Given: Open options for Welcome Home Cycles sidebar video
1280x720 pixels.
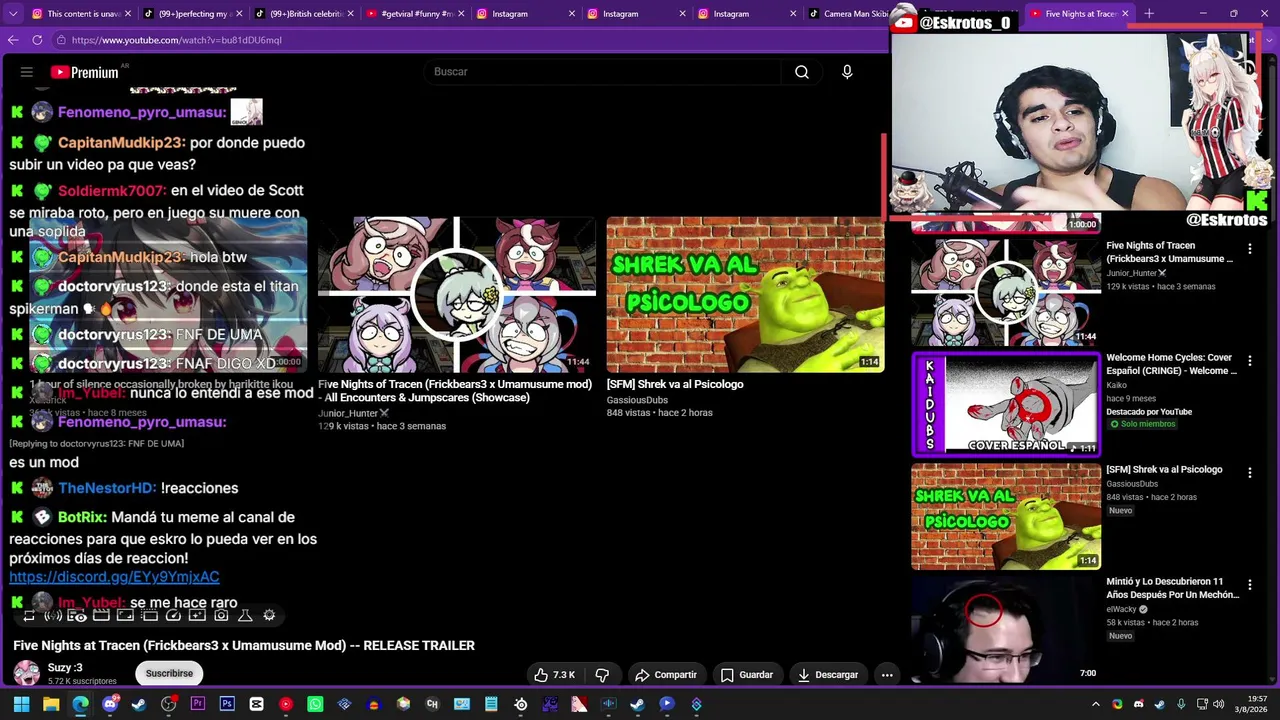Looking at the screenshot, I should [1249, 360].
